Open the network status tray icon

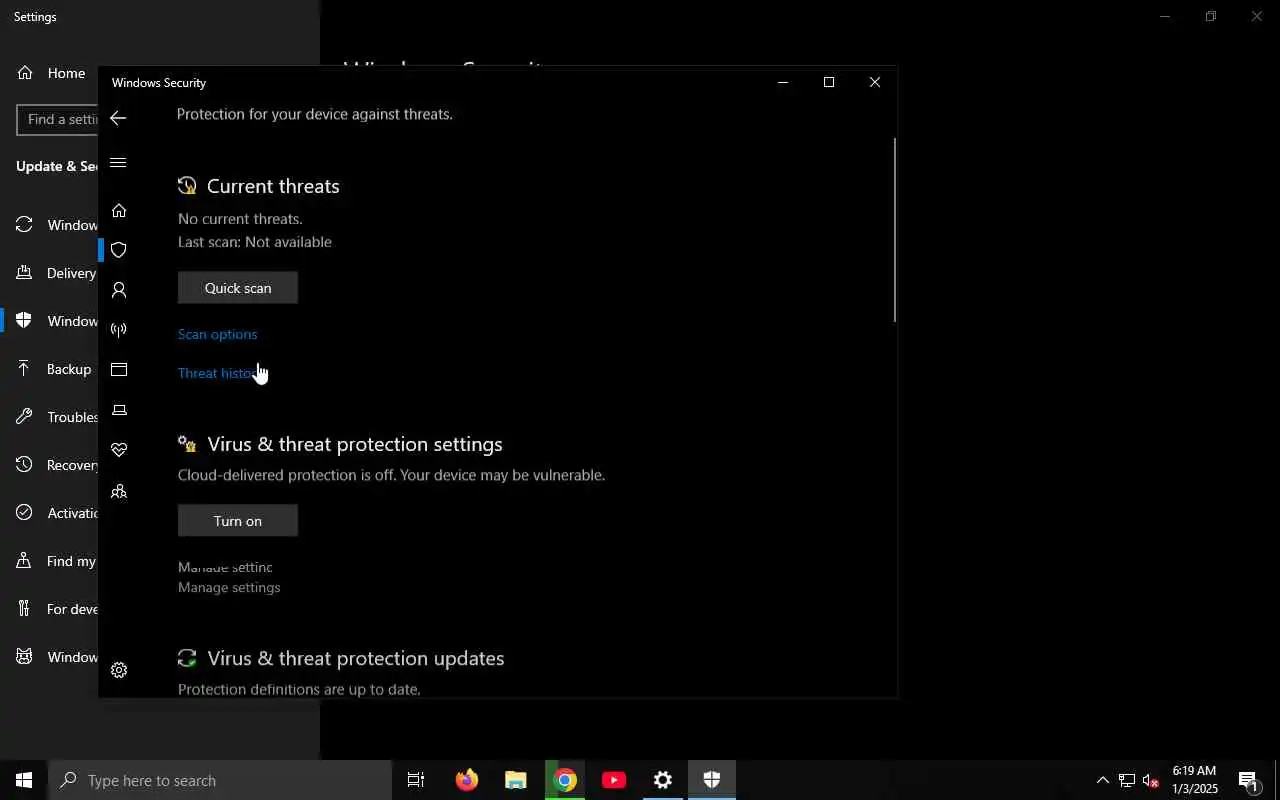pyautogui.click(x=1127, y=780)
